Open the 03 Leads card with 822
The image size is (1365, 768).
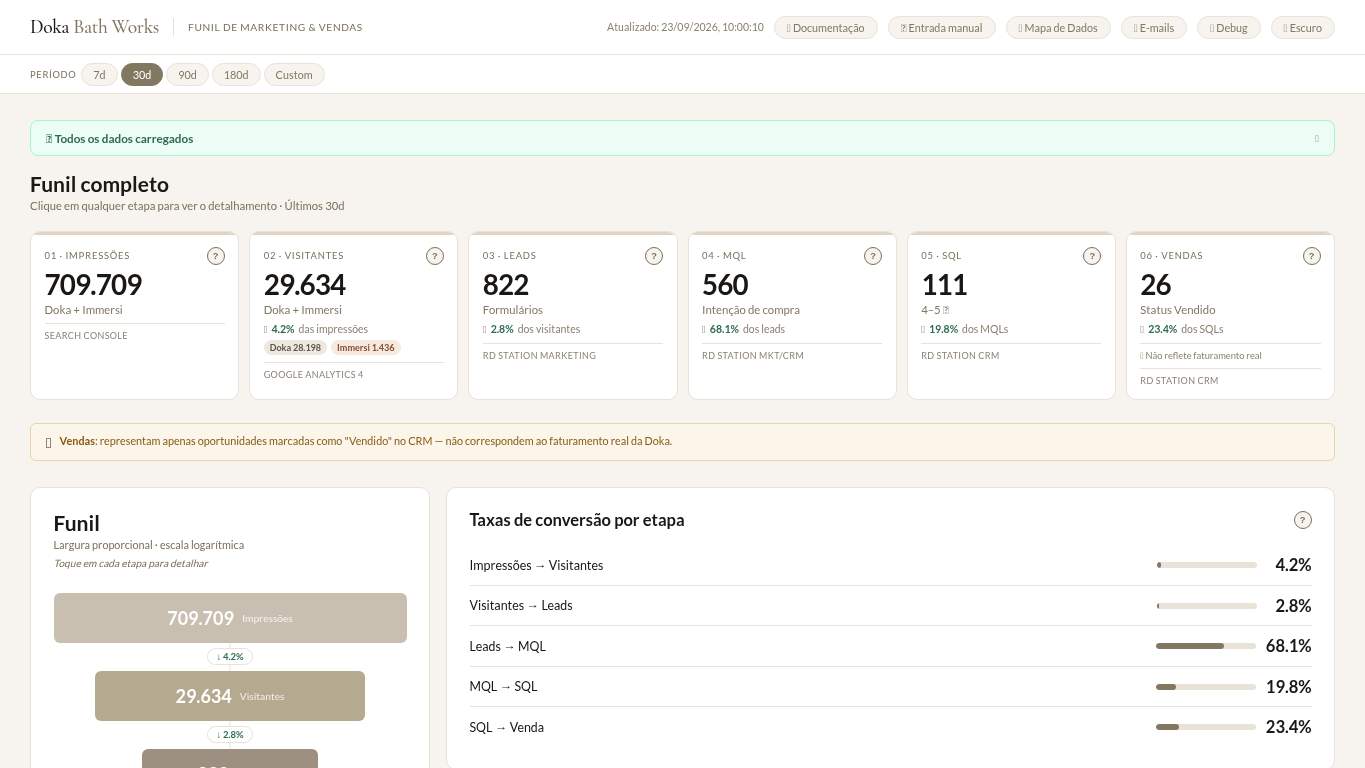click(x=572, y=316)
